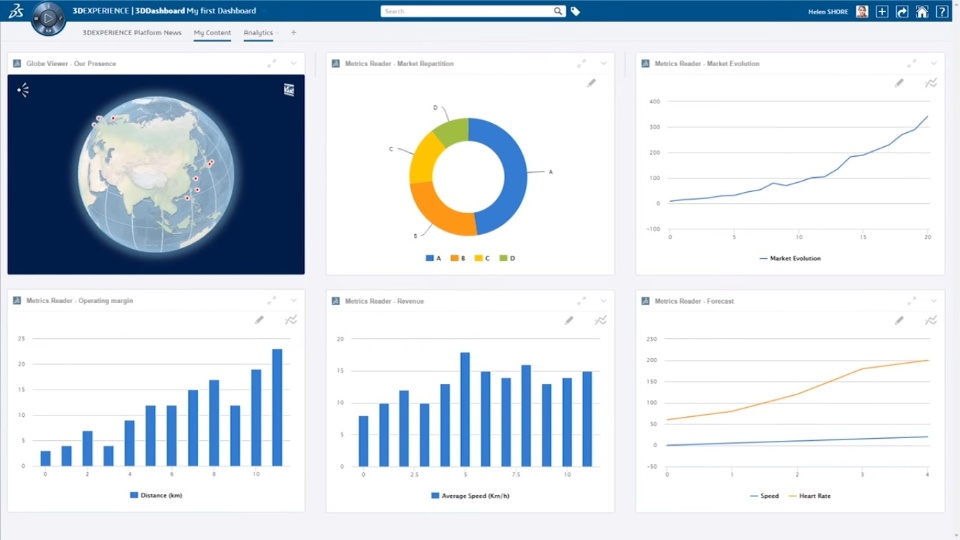Click the search magnifier icon
Viewport: 960px width, 540px height.
coord(558,11)
